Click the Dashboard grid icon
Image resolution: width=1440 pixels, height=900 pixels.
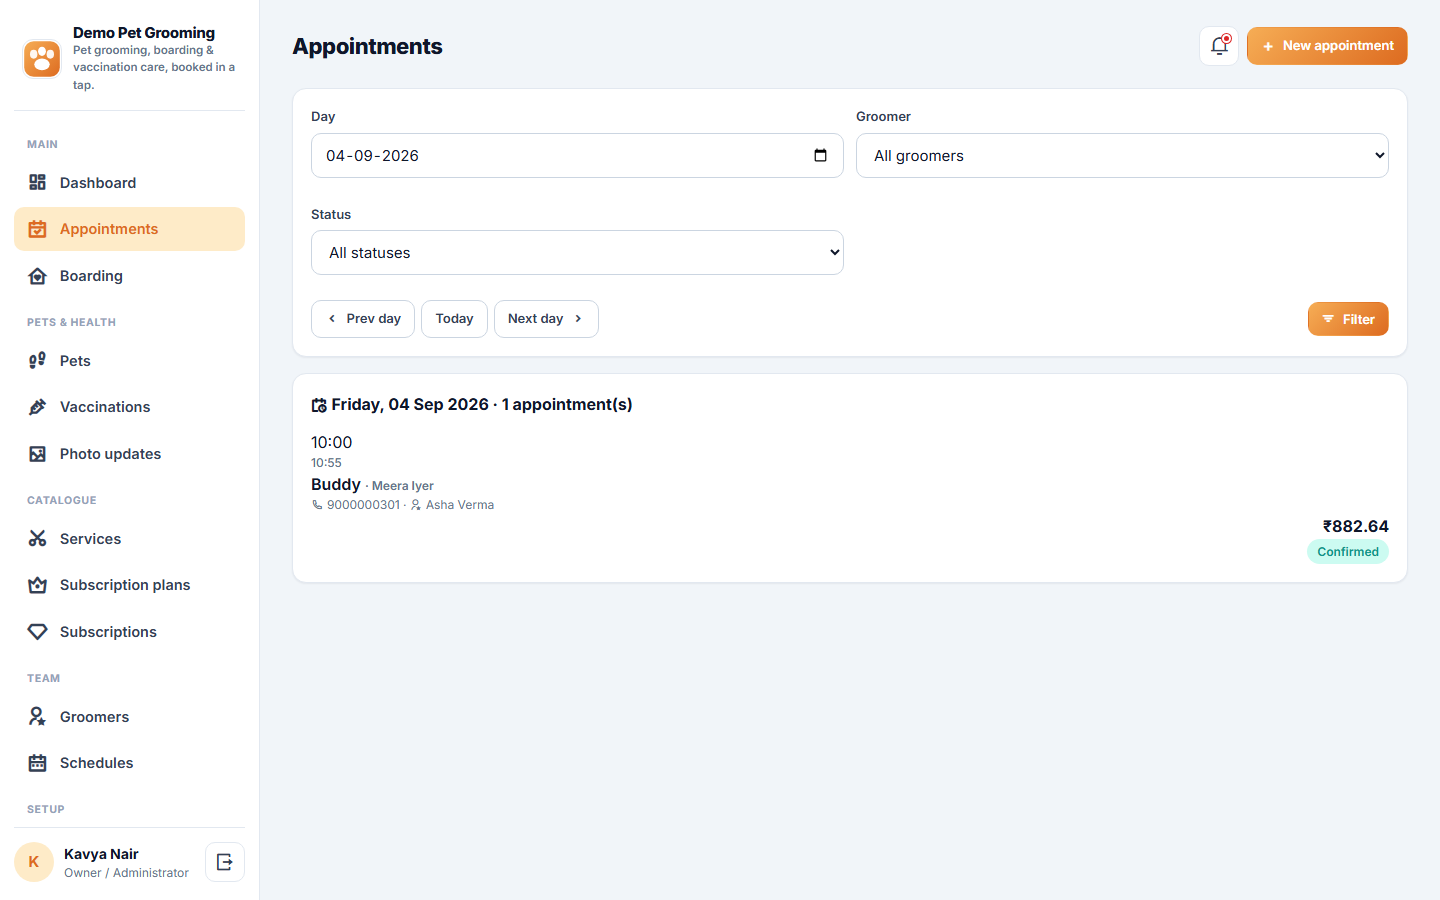tap(38, 183)
